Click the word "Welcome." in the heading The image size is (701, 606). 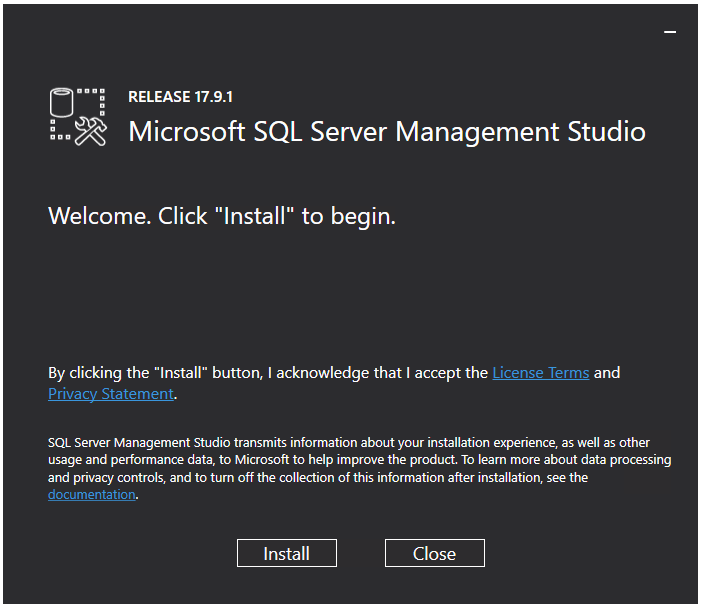[100, 216]
